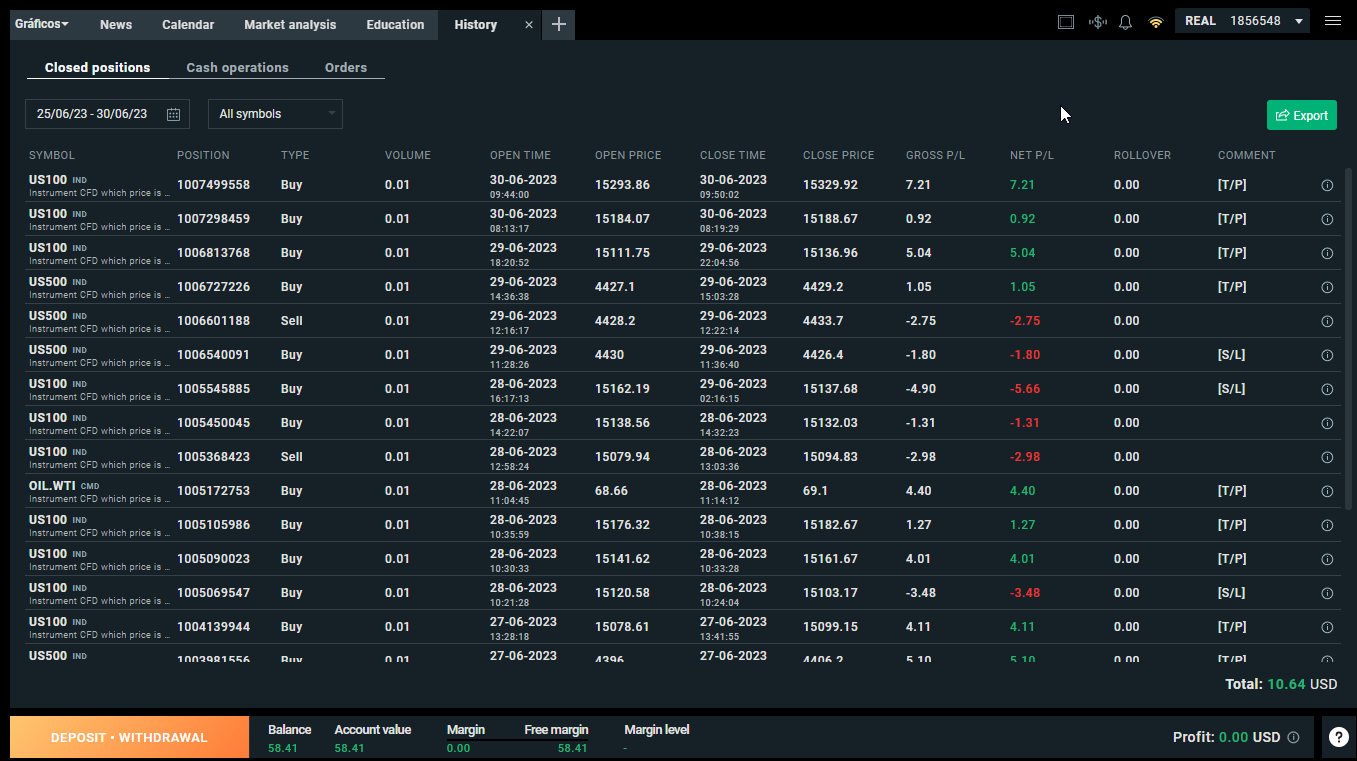The image size is (1357, 761).
Task: Open the REAL 1856548 account dropdown
Action: point(1242,21)
